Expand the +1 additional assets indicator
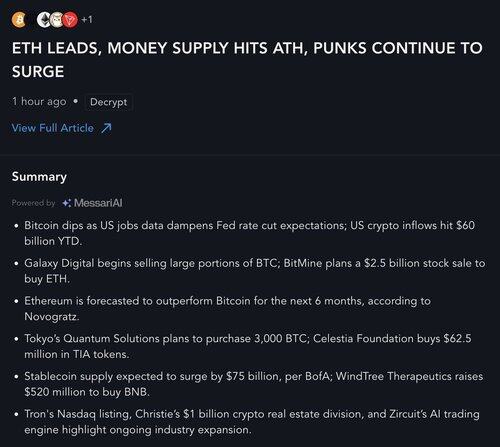 pyautogui.click(x=87, y=20)
